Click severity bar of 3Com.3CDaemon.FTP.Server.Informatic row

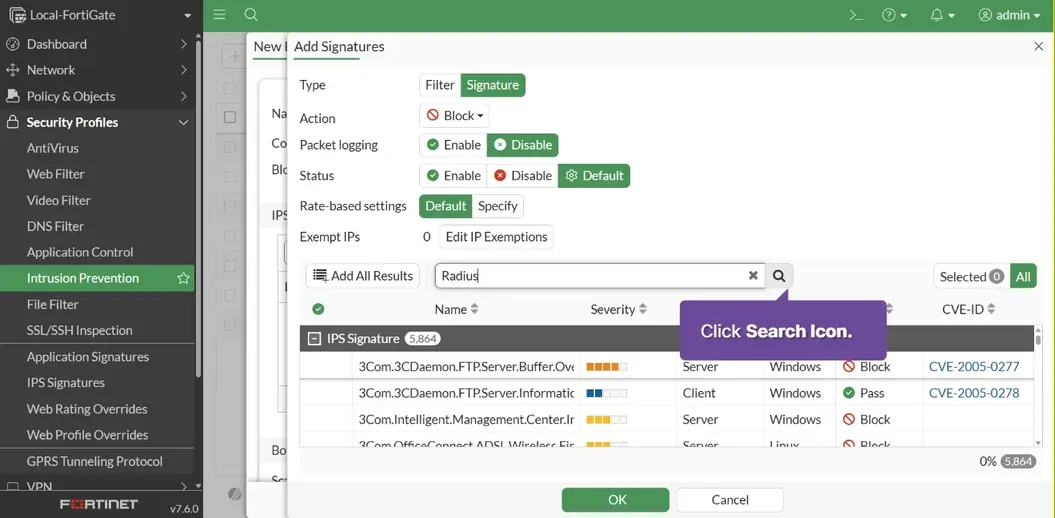click(x=606, y=394)
